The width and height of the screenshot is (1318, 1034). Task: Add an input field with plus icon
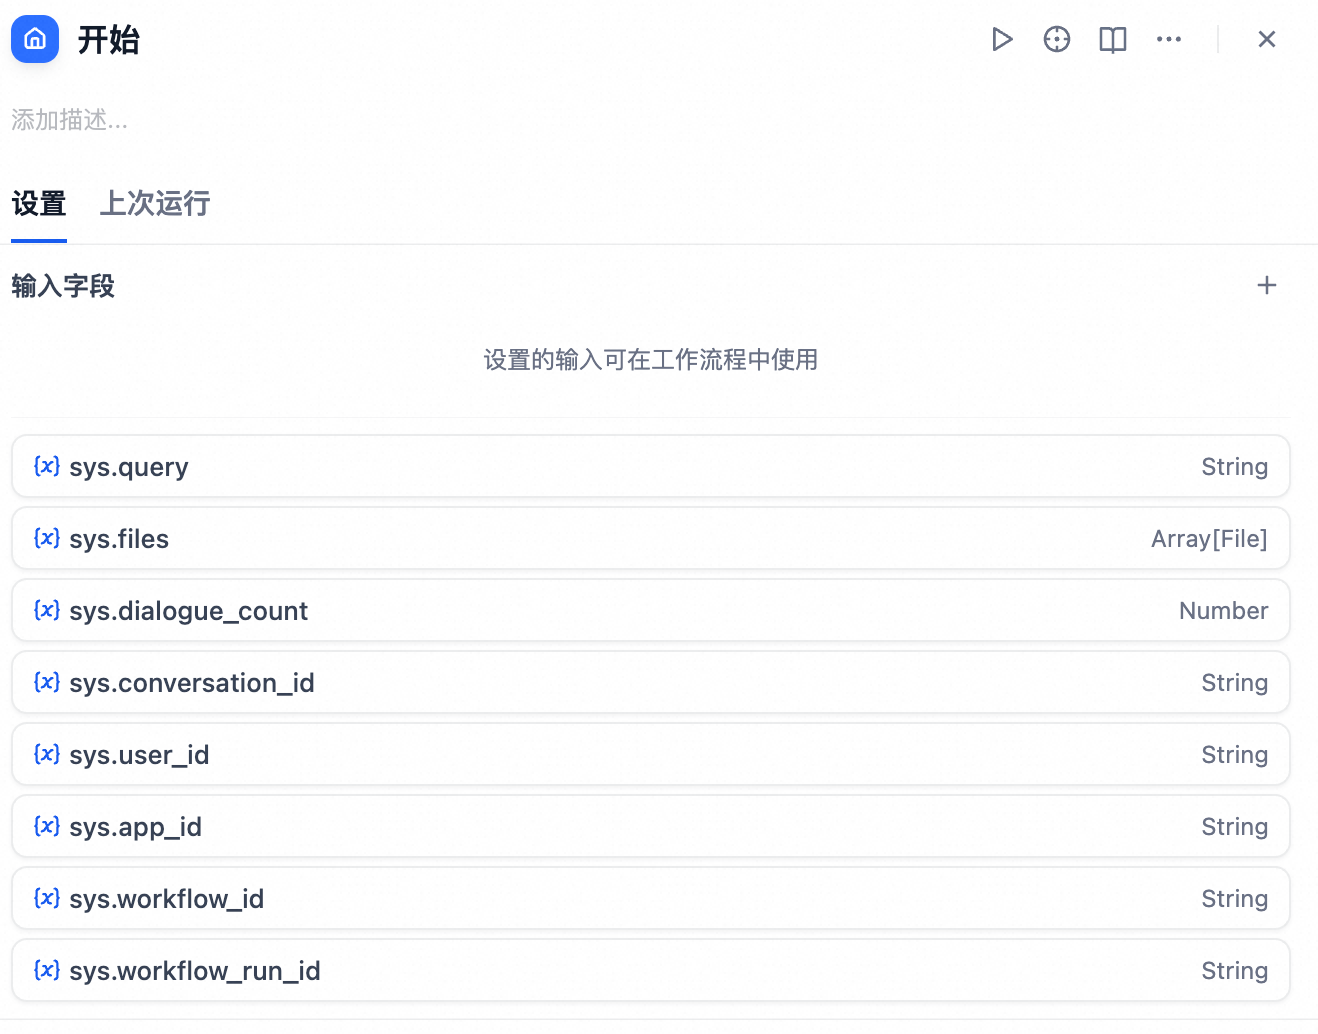(1267, 285)
